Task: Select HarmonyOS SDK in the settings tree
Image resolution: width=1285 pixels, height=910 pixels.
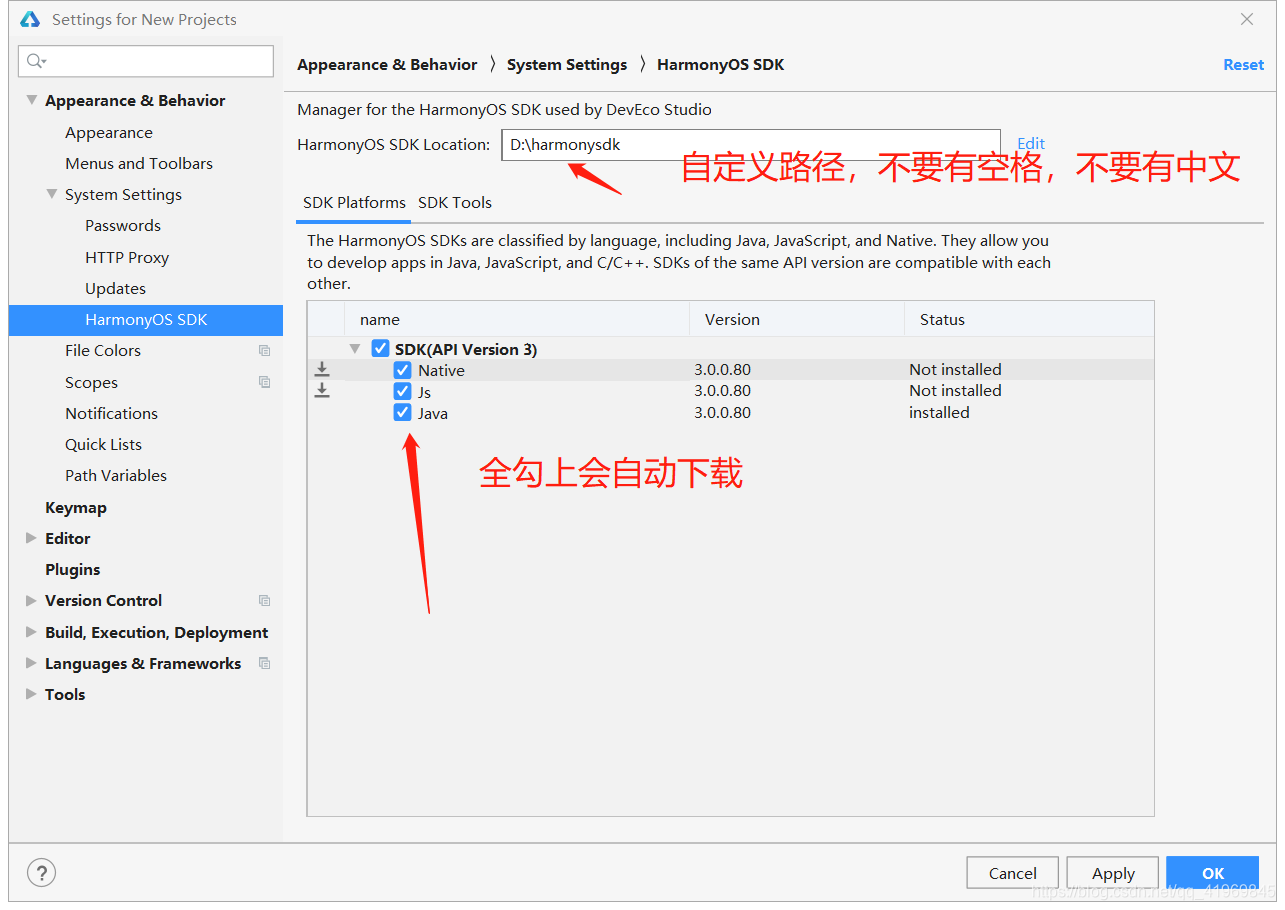Action: click(146, 320)
